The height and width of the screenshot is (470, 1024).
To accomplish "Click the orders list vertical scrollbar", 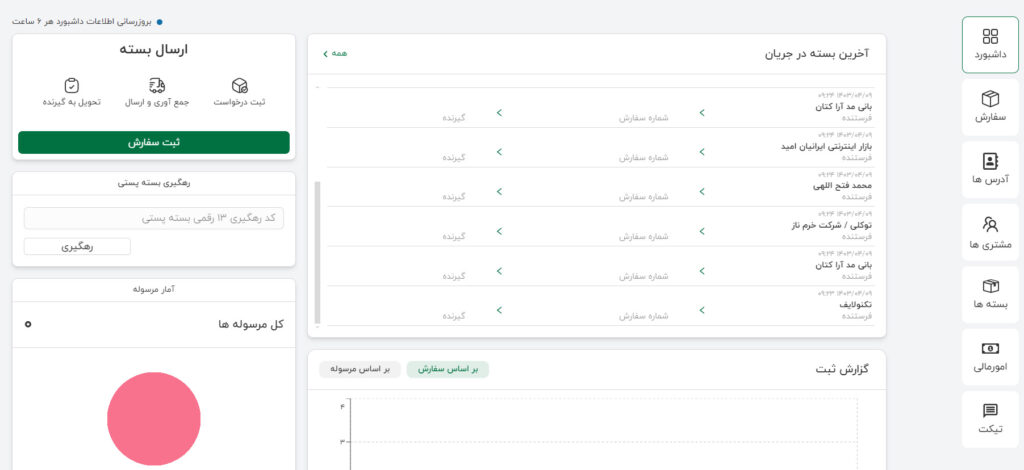I will (317, 253).
